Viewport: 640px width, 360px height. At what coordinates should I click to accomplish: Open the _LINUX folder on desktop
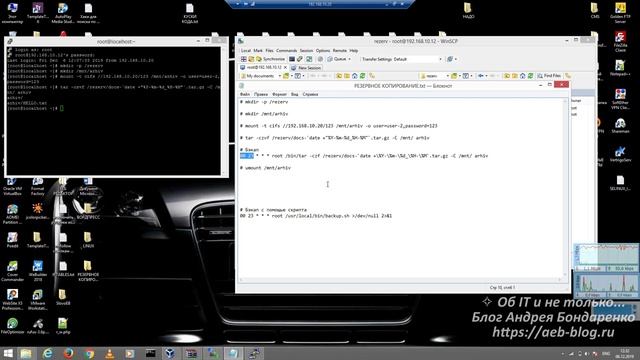88,240
